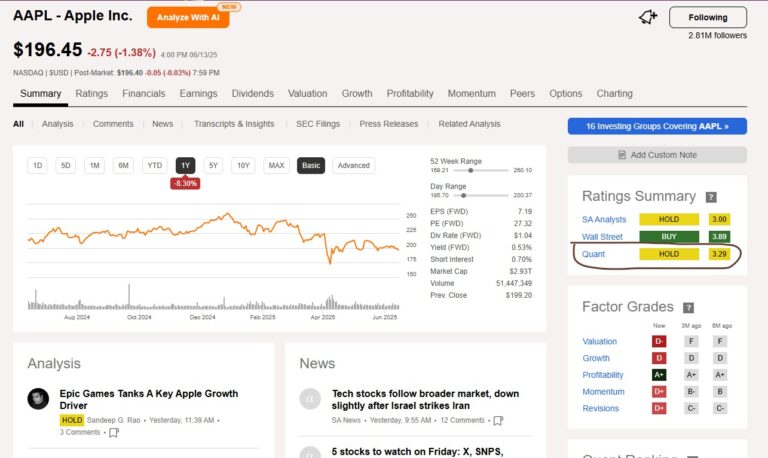The height and width of the screenshot is (458, 768).
Task: Click the alert bell icon near Following
Action: (648, 18)
